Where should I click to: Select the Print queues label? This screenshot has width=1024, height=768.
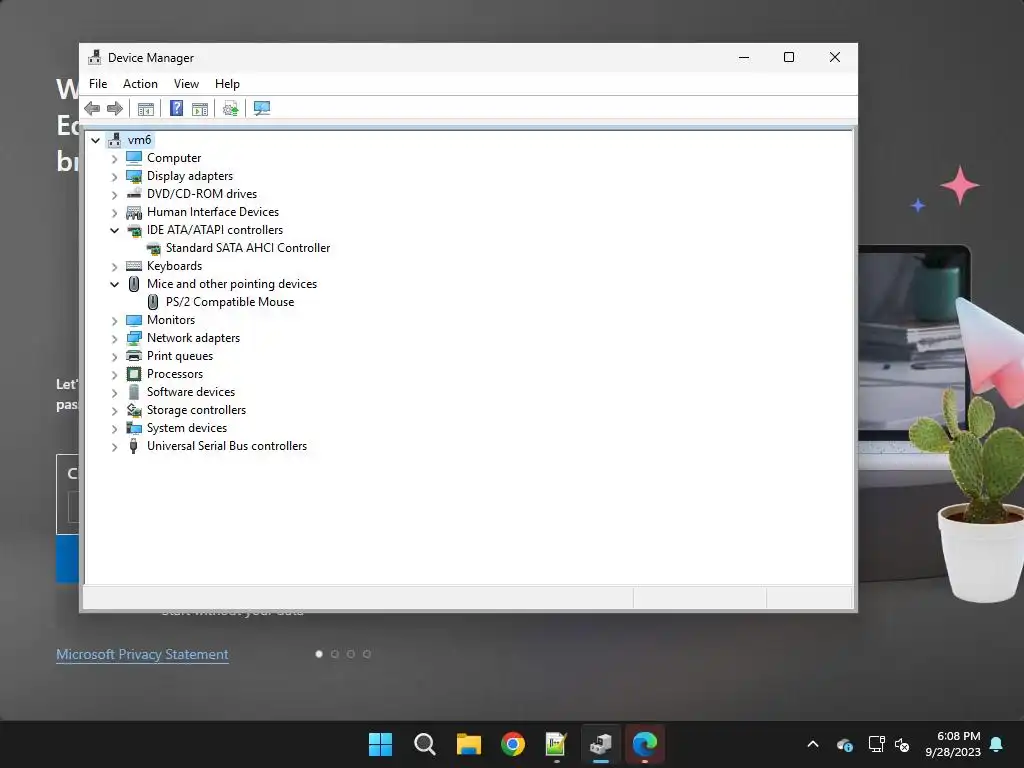pos(180,356)
